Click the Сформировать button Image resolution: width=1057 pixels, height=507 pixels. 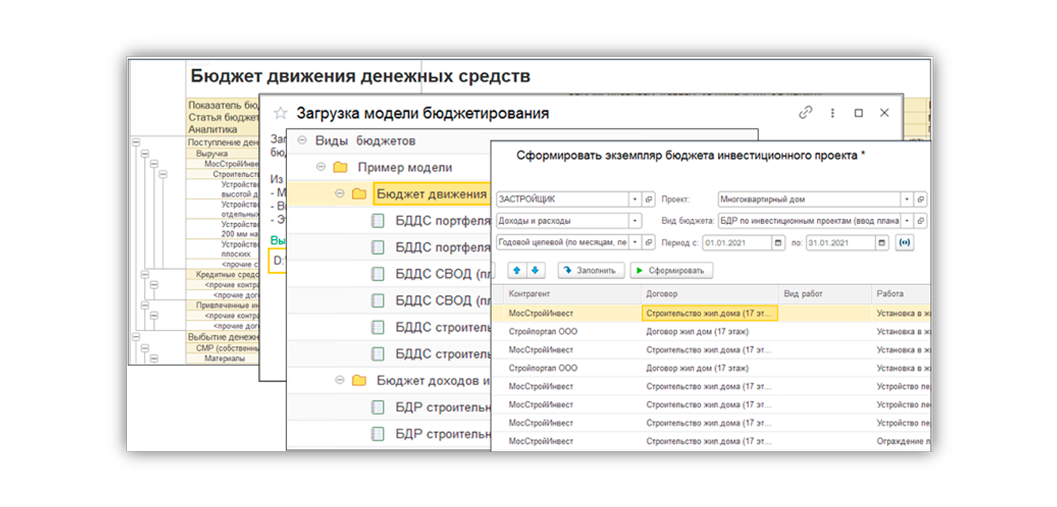[671, 270]
